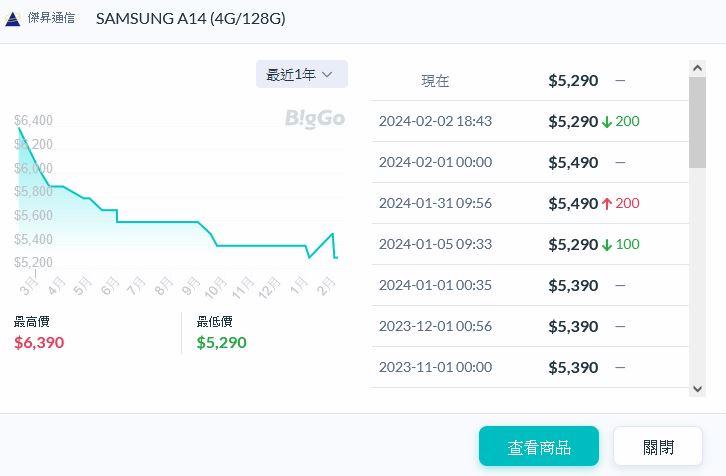Click the BigGo watermark logo on chart
Viewport: 726px width, 476px height.
(314, 118)
